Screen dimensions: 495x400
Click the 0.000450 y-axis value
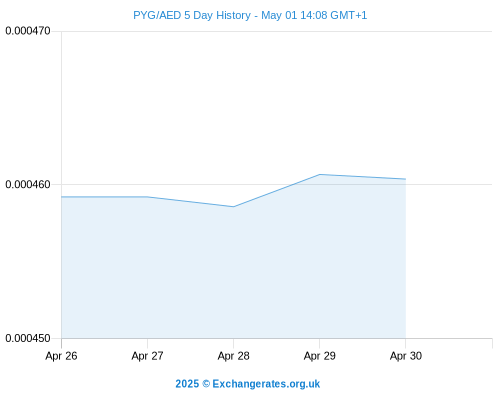click(28, 338)
